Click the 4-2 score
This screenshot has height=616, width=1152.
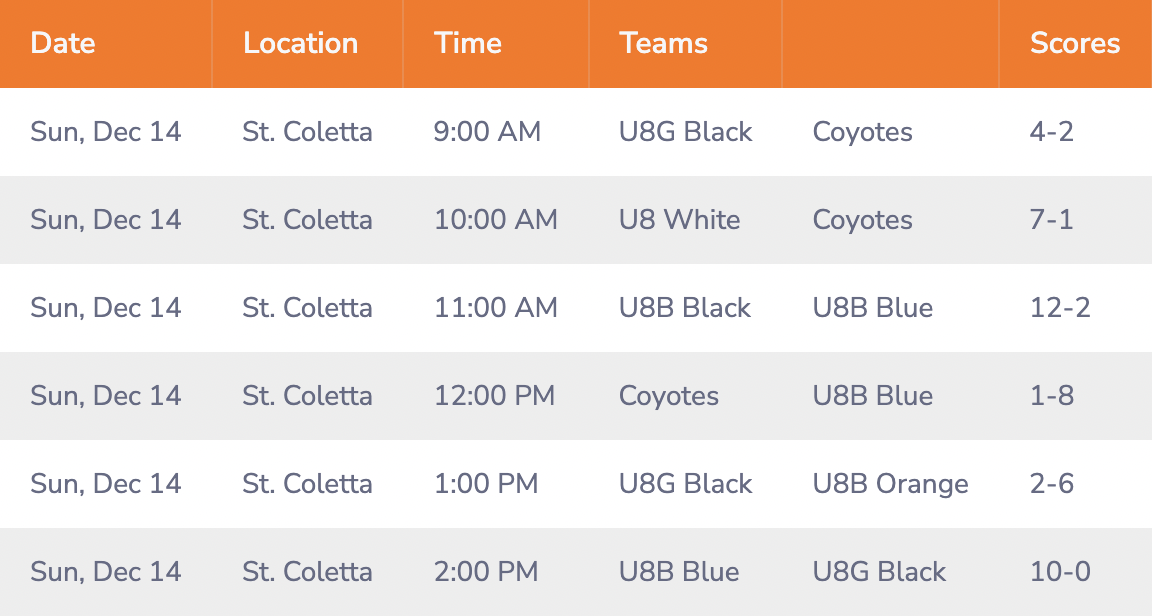click(x=1052, y=132)
